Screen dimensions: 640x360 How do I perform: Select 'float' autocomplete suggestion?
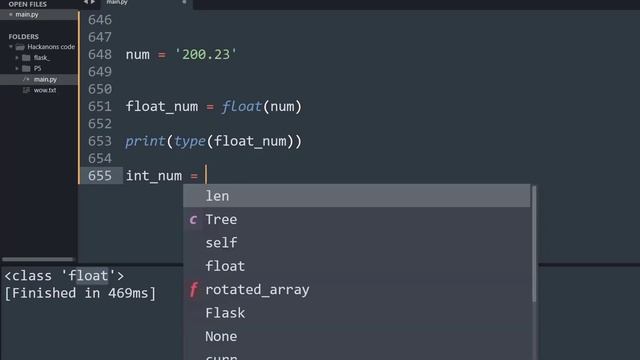(x=357, y=266)
